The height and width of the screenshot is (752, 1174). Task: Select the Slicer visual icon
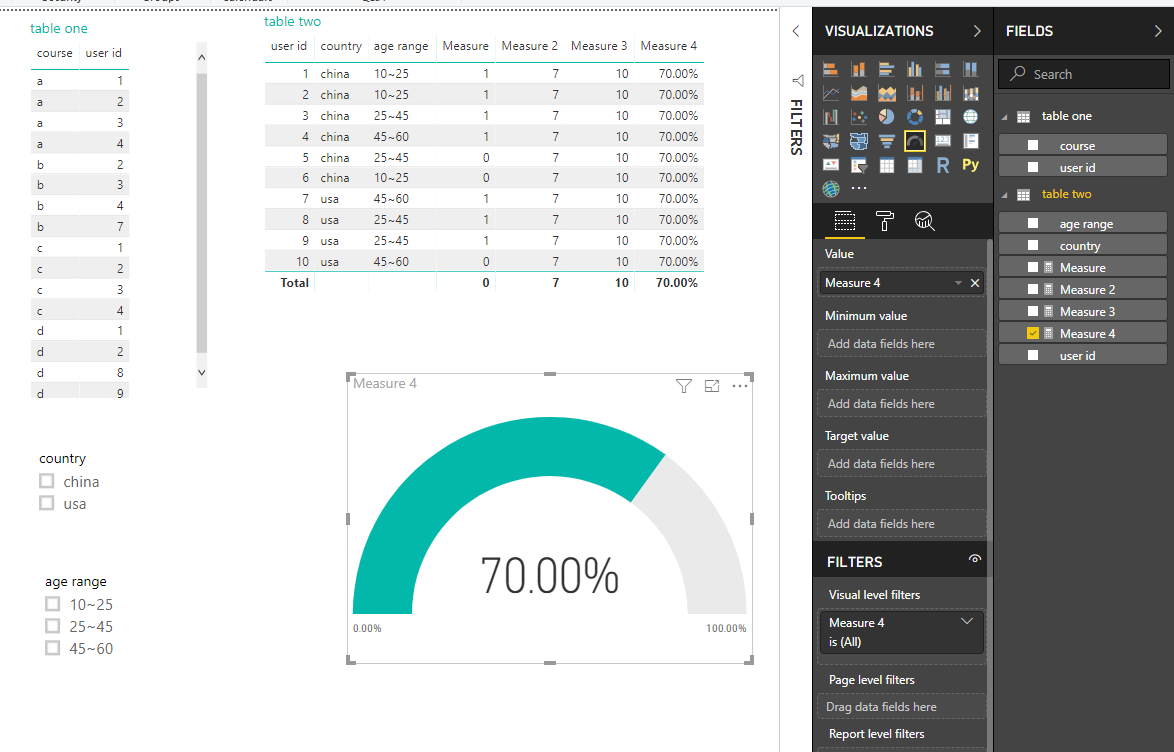(859, 165)
